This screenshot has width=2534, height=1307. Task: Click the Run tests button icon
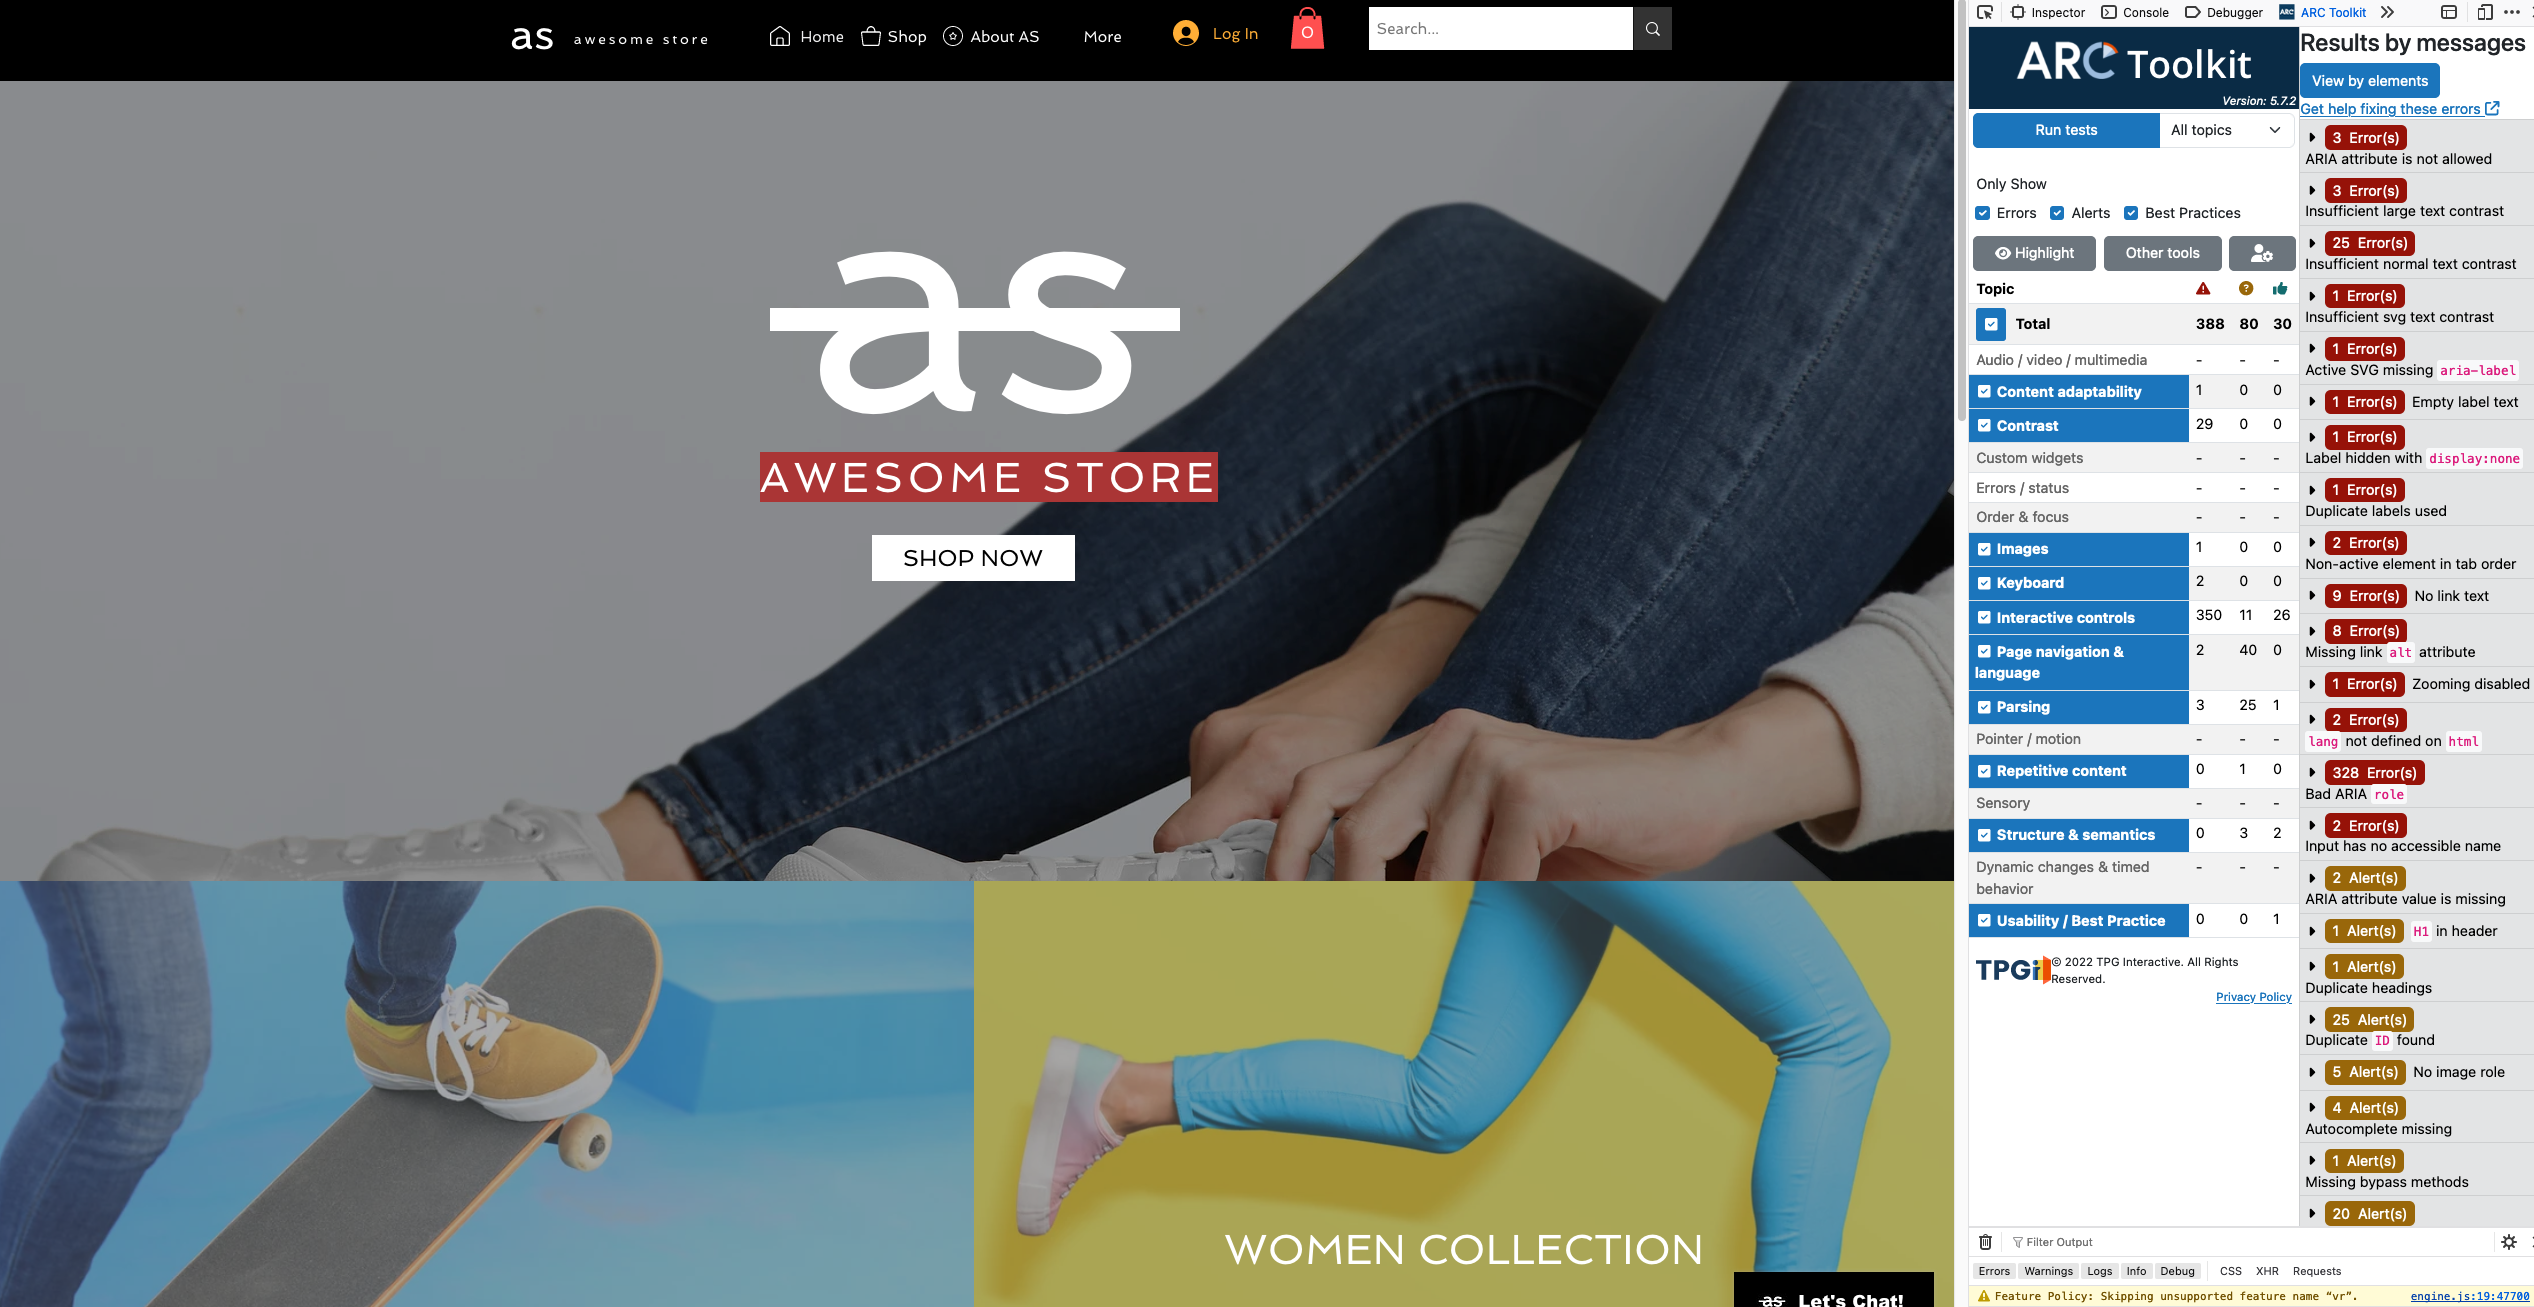point(2066,130)
